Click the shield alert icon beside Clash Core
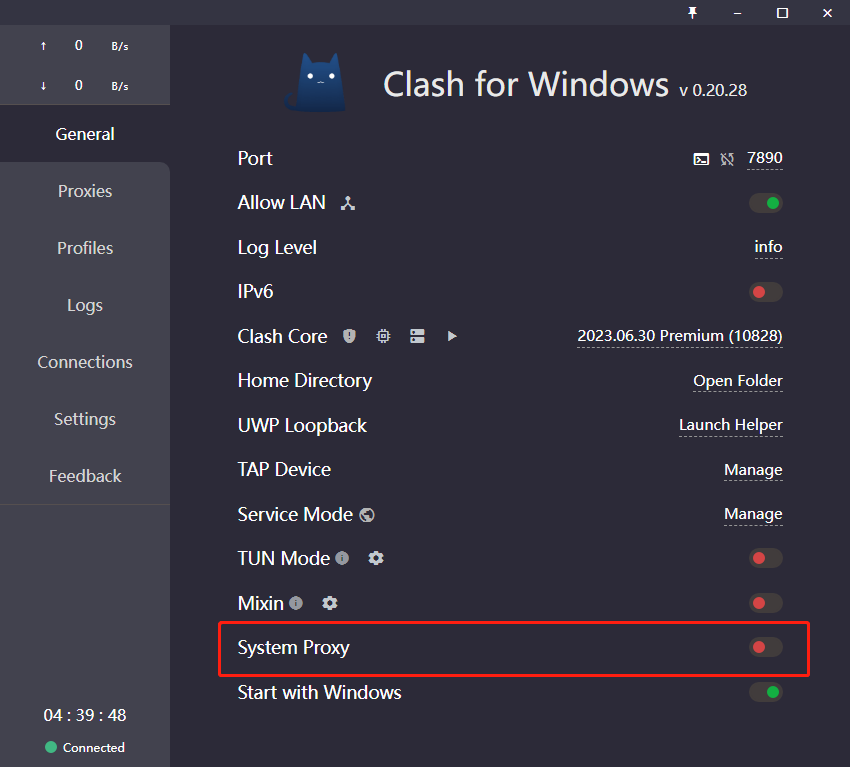Image resolution: width=850 pixels, height=767 pixels. pyautogui.click(x=349, y=336)
